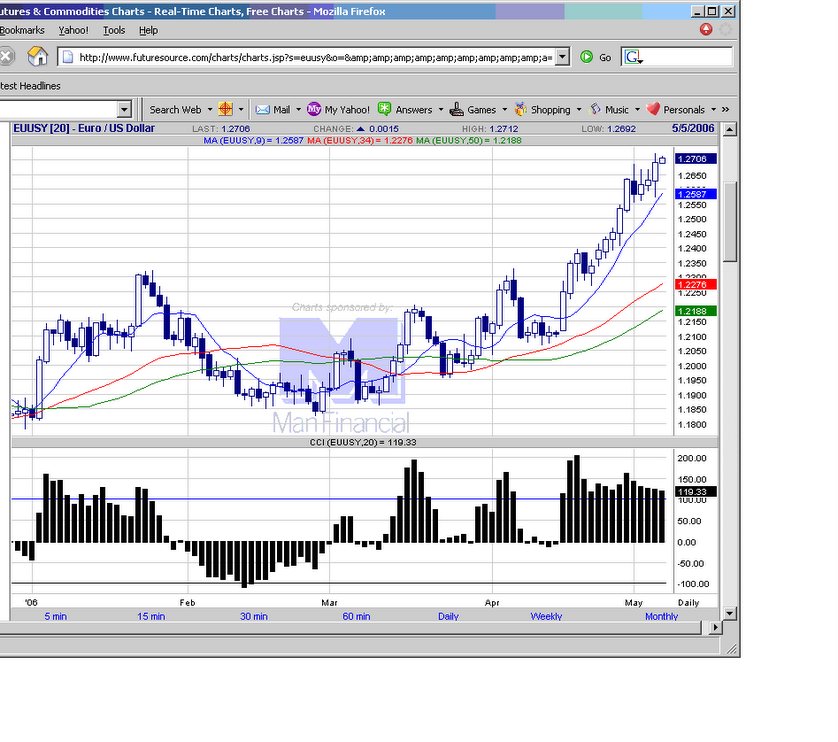Screen dimensions: 838x742
Task: Click the 5/5/2006 chart date
Action: click(693, 128)
